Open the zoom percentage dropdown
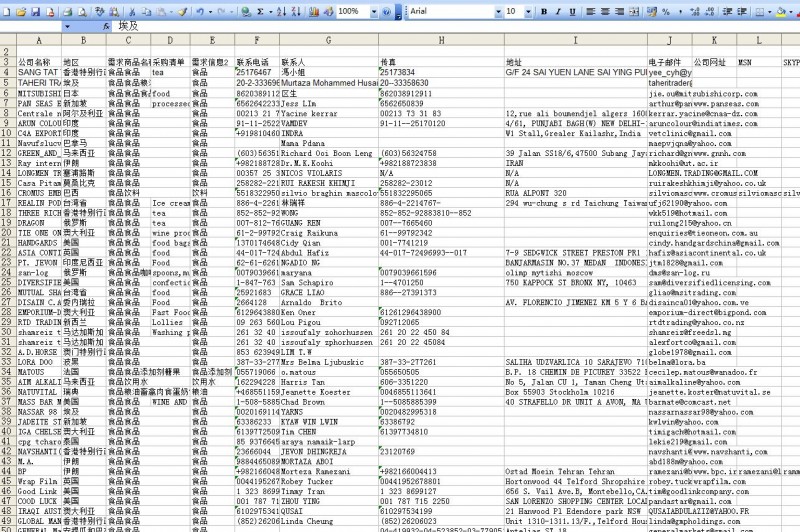 [x=374, y=12]
